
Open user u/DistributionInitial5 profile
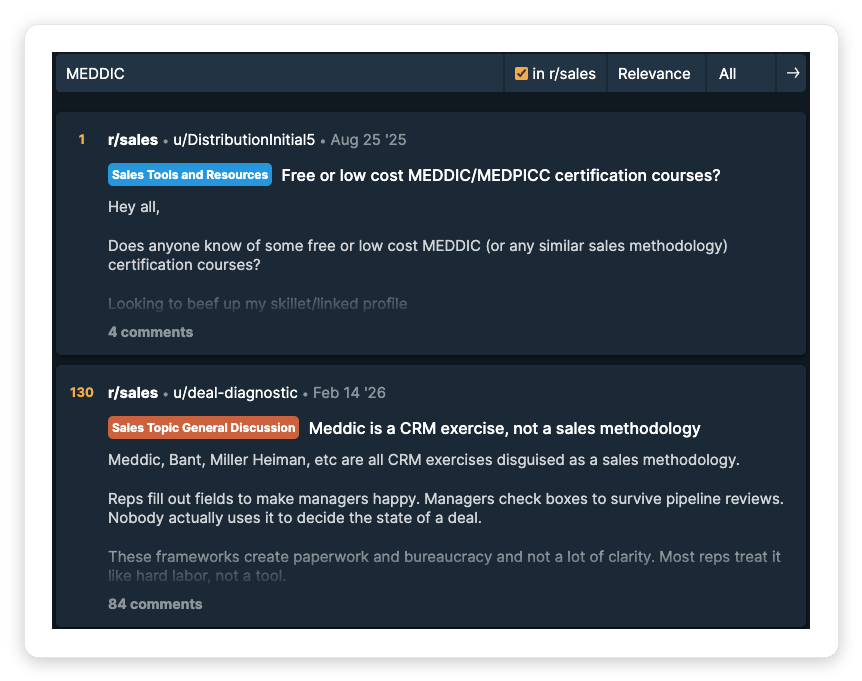[x=244, y=140]
